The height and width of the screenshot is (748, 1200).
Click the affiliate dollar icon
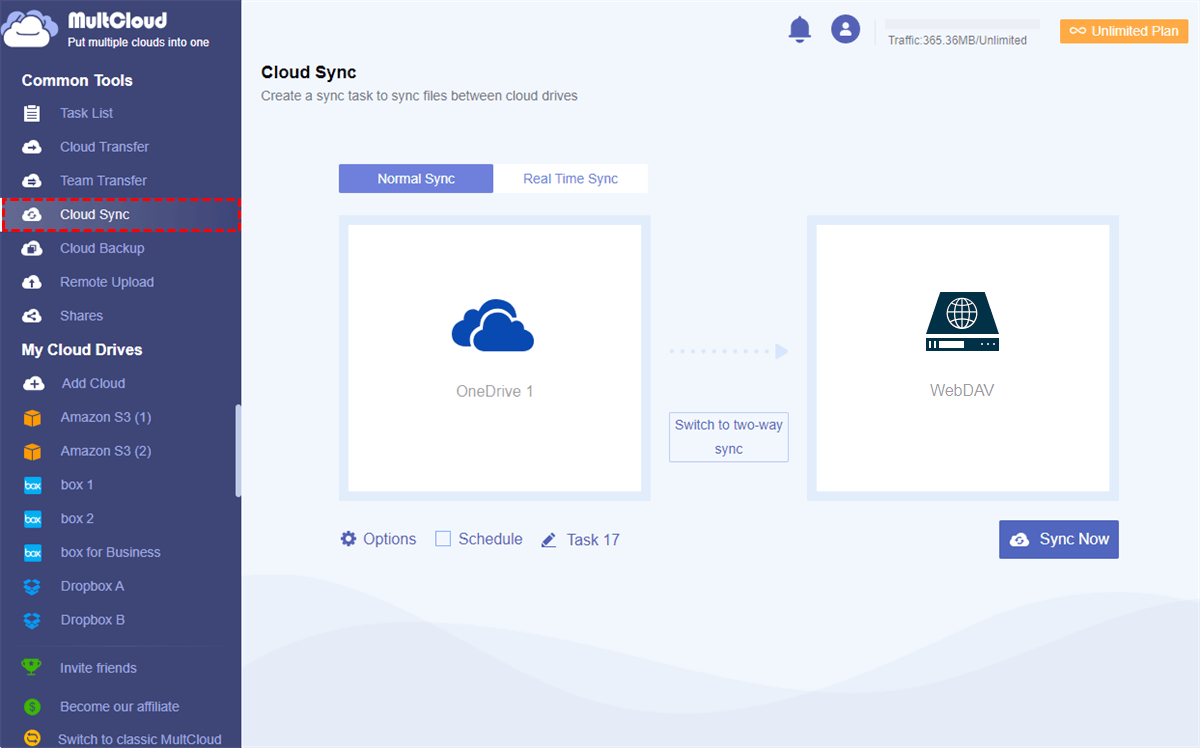tap(32, 706)
